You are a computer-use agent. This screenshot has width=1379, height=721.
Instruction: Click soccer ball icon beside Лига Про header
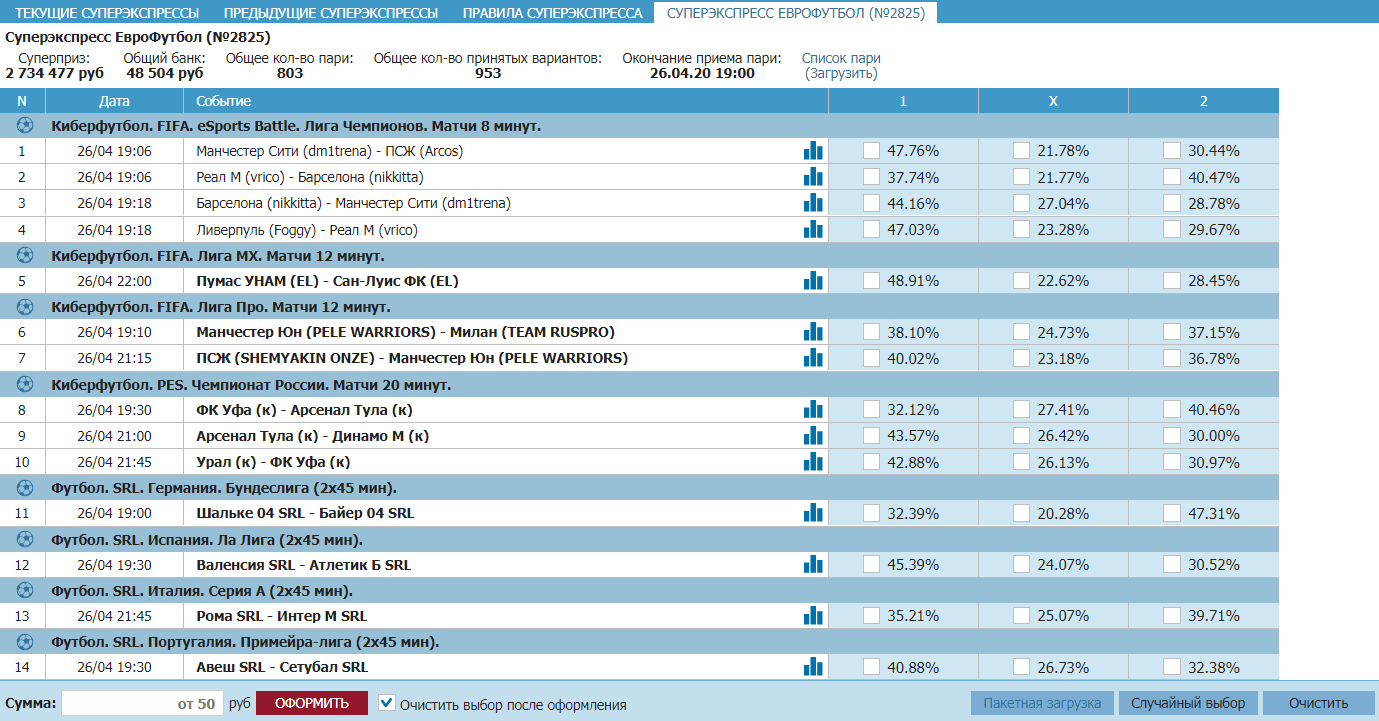(x=25, y=307)
